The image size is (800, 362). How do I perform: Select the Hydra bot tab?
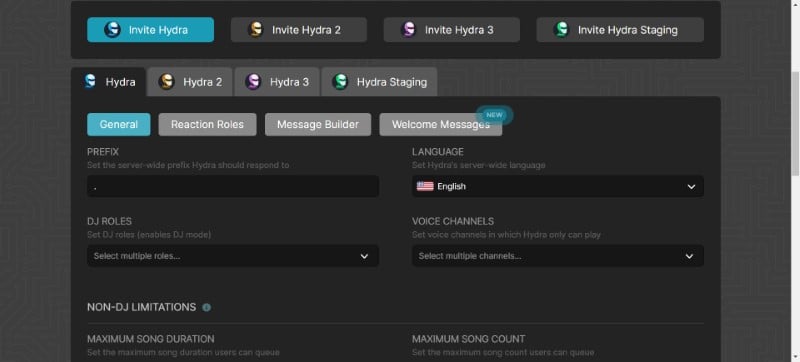click(x=109, y=82)
